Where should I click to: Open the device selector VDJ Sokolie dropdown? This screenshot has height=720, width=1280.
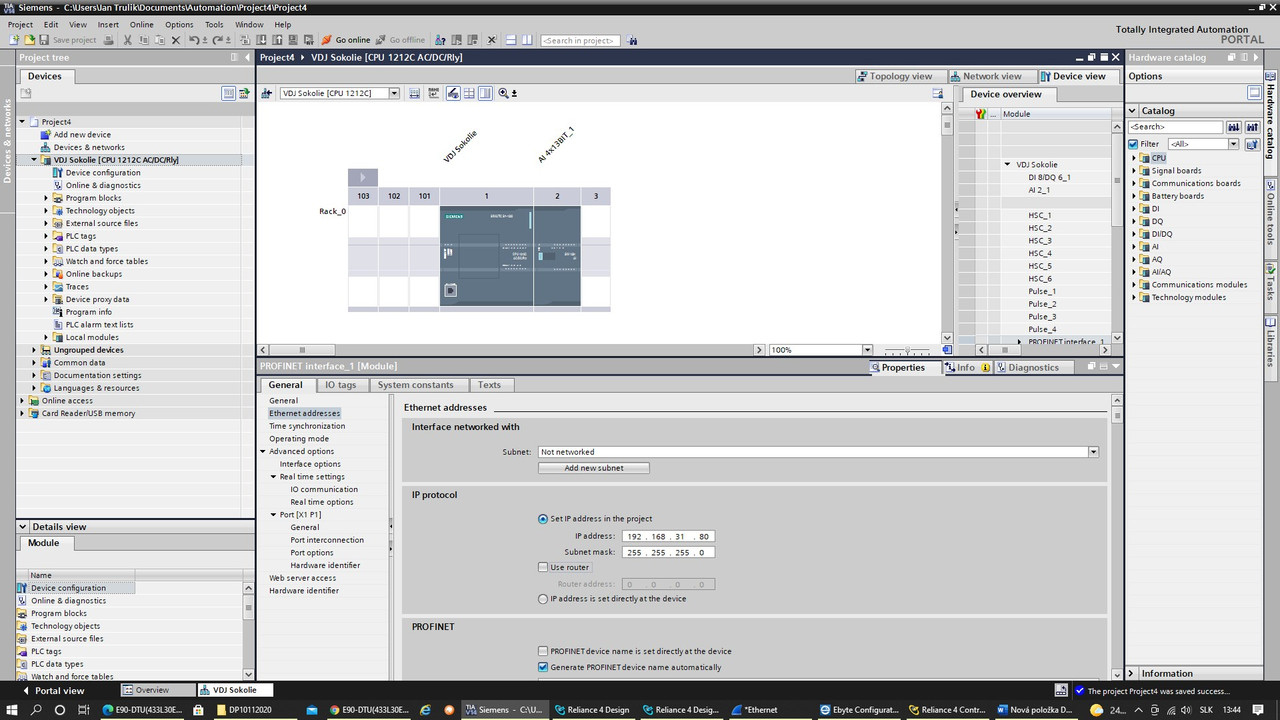pos(394,93)
